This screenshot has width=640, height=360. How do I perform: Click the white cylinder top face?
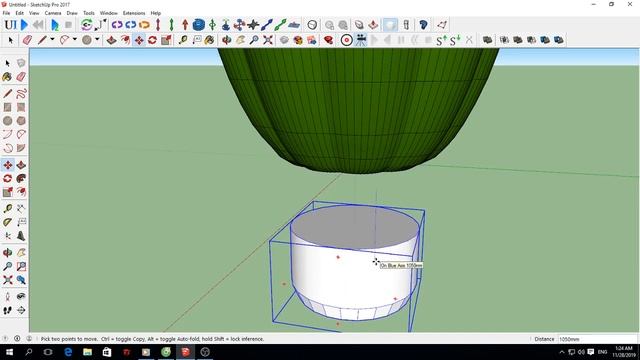(354, 226)
